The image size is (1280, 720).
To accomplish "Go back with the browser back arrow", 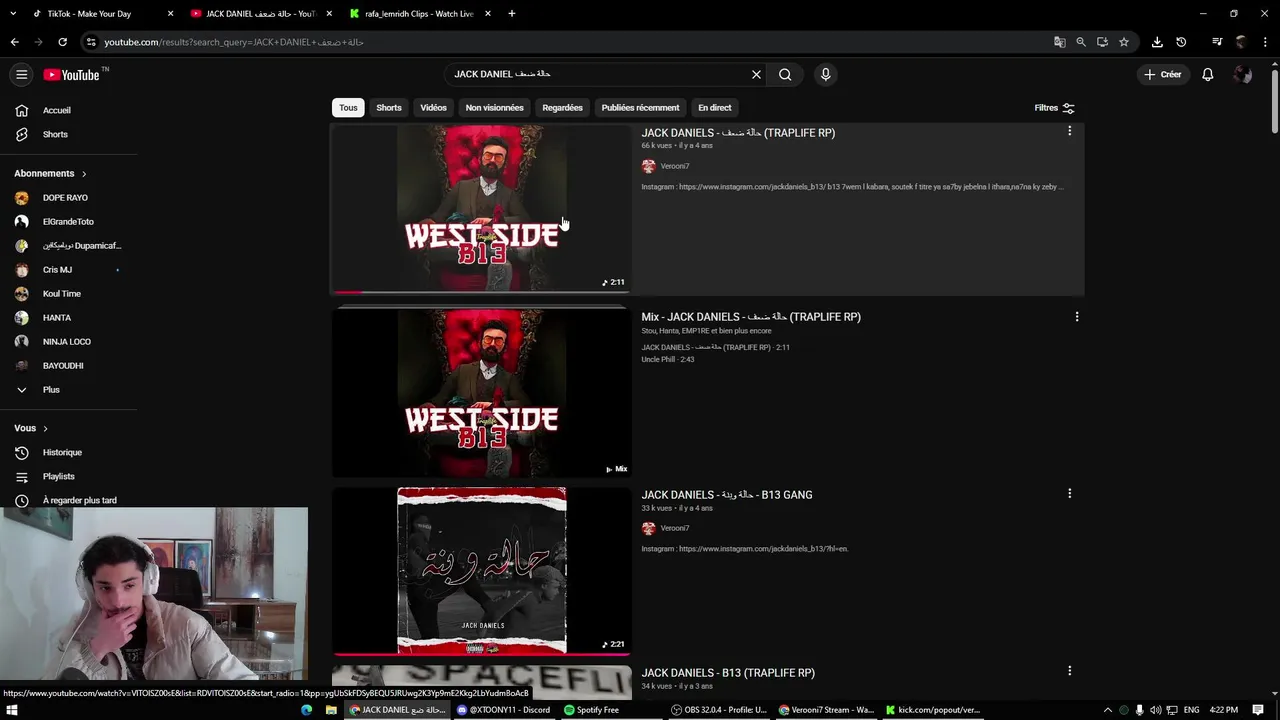I will [x=14, y=42].
